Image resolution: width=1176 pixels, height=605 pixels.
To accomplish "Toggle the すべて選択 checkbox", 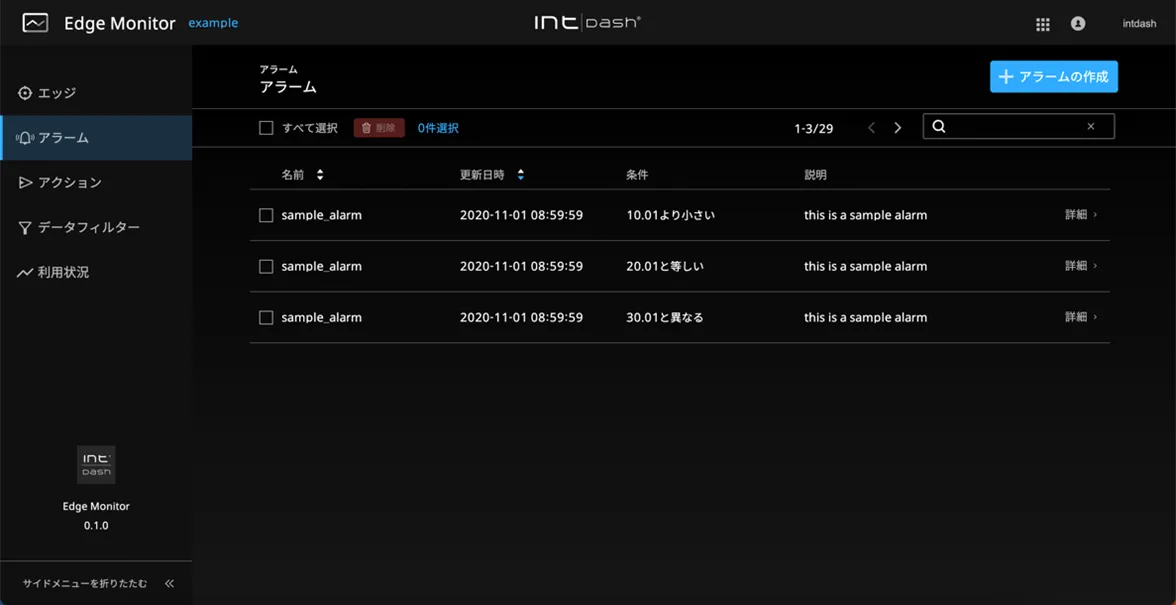I will point(266,128).
